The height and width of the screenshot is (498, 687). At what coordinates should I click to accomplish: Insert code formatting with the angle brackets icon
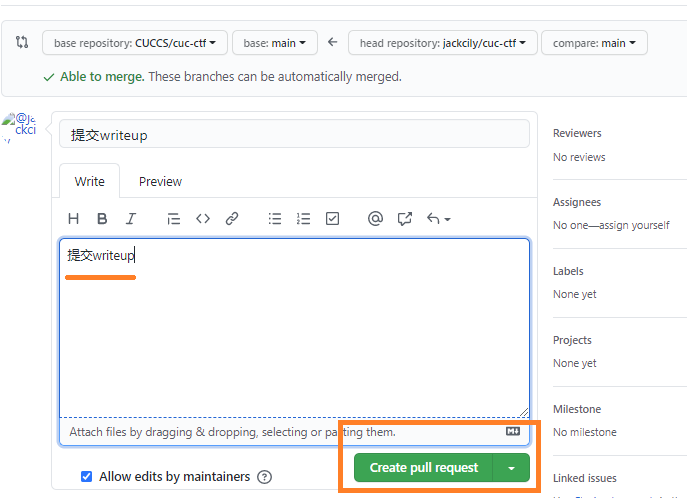(x=203, y=219)
